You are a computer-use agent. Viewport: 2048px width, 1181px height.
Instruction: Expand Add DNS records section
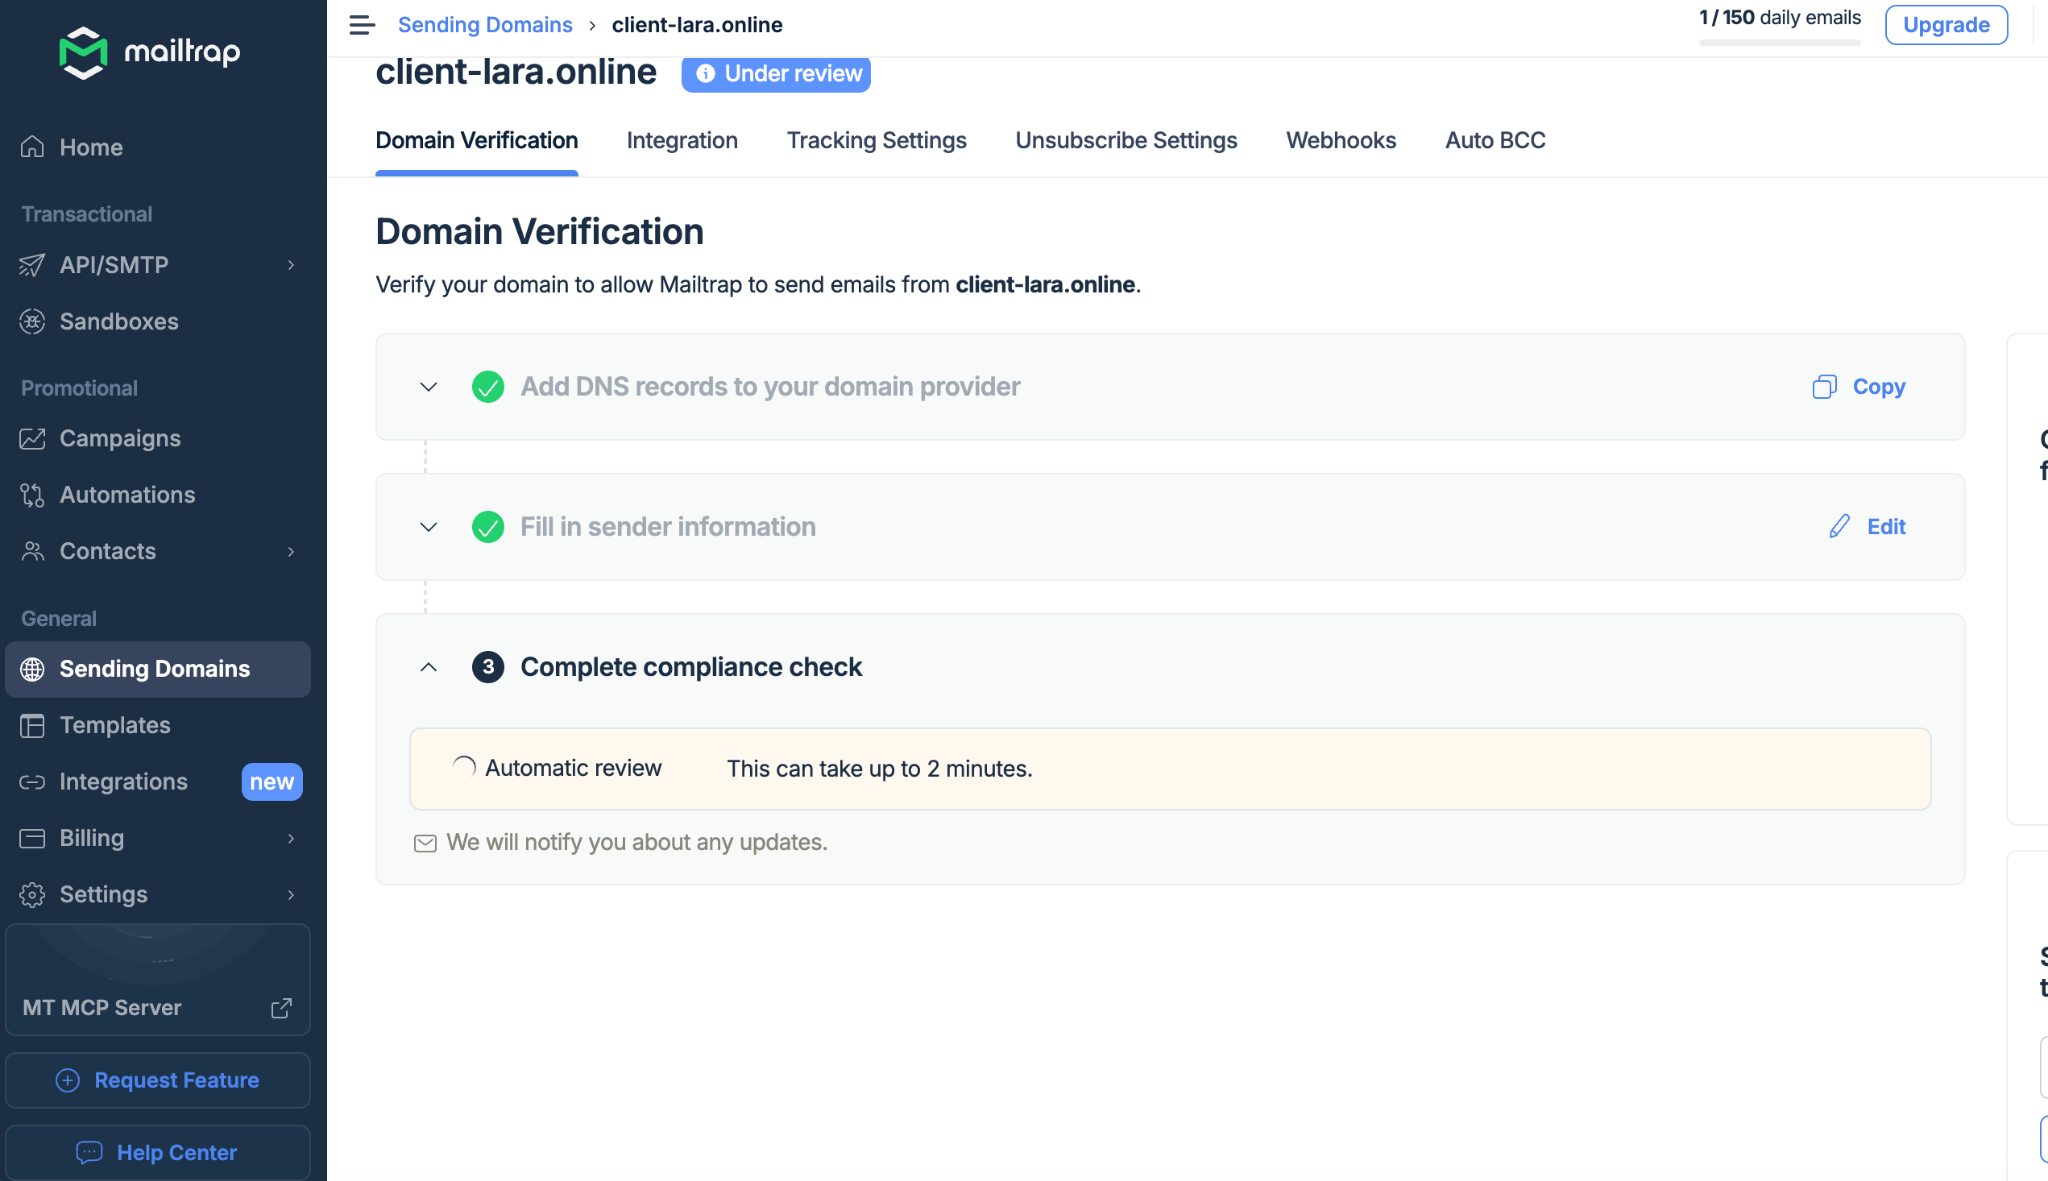(428, 387)
